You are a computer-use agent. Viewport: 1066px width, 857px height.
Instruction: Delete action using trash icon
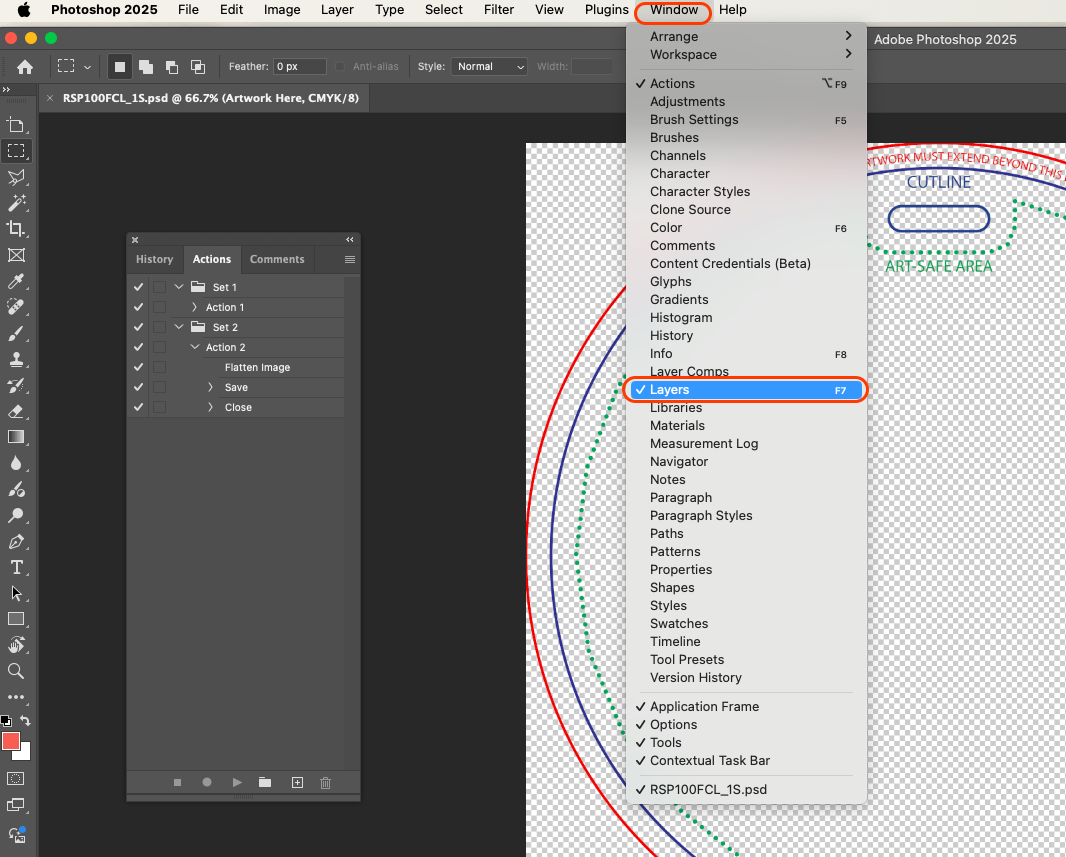326,783
